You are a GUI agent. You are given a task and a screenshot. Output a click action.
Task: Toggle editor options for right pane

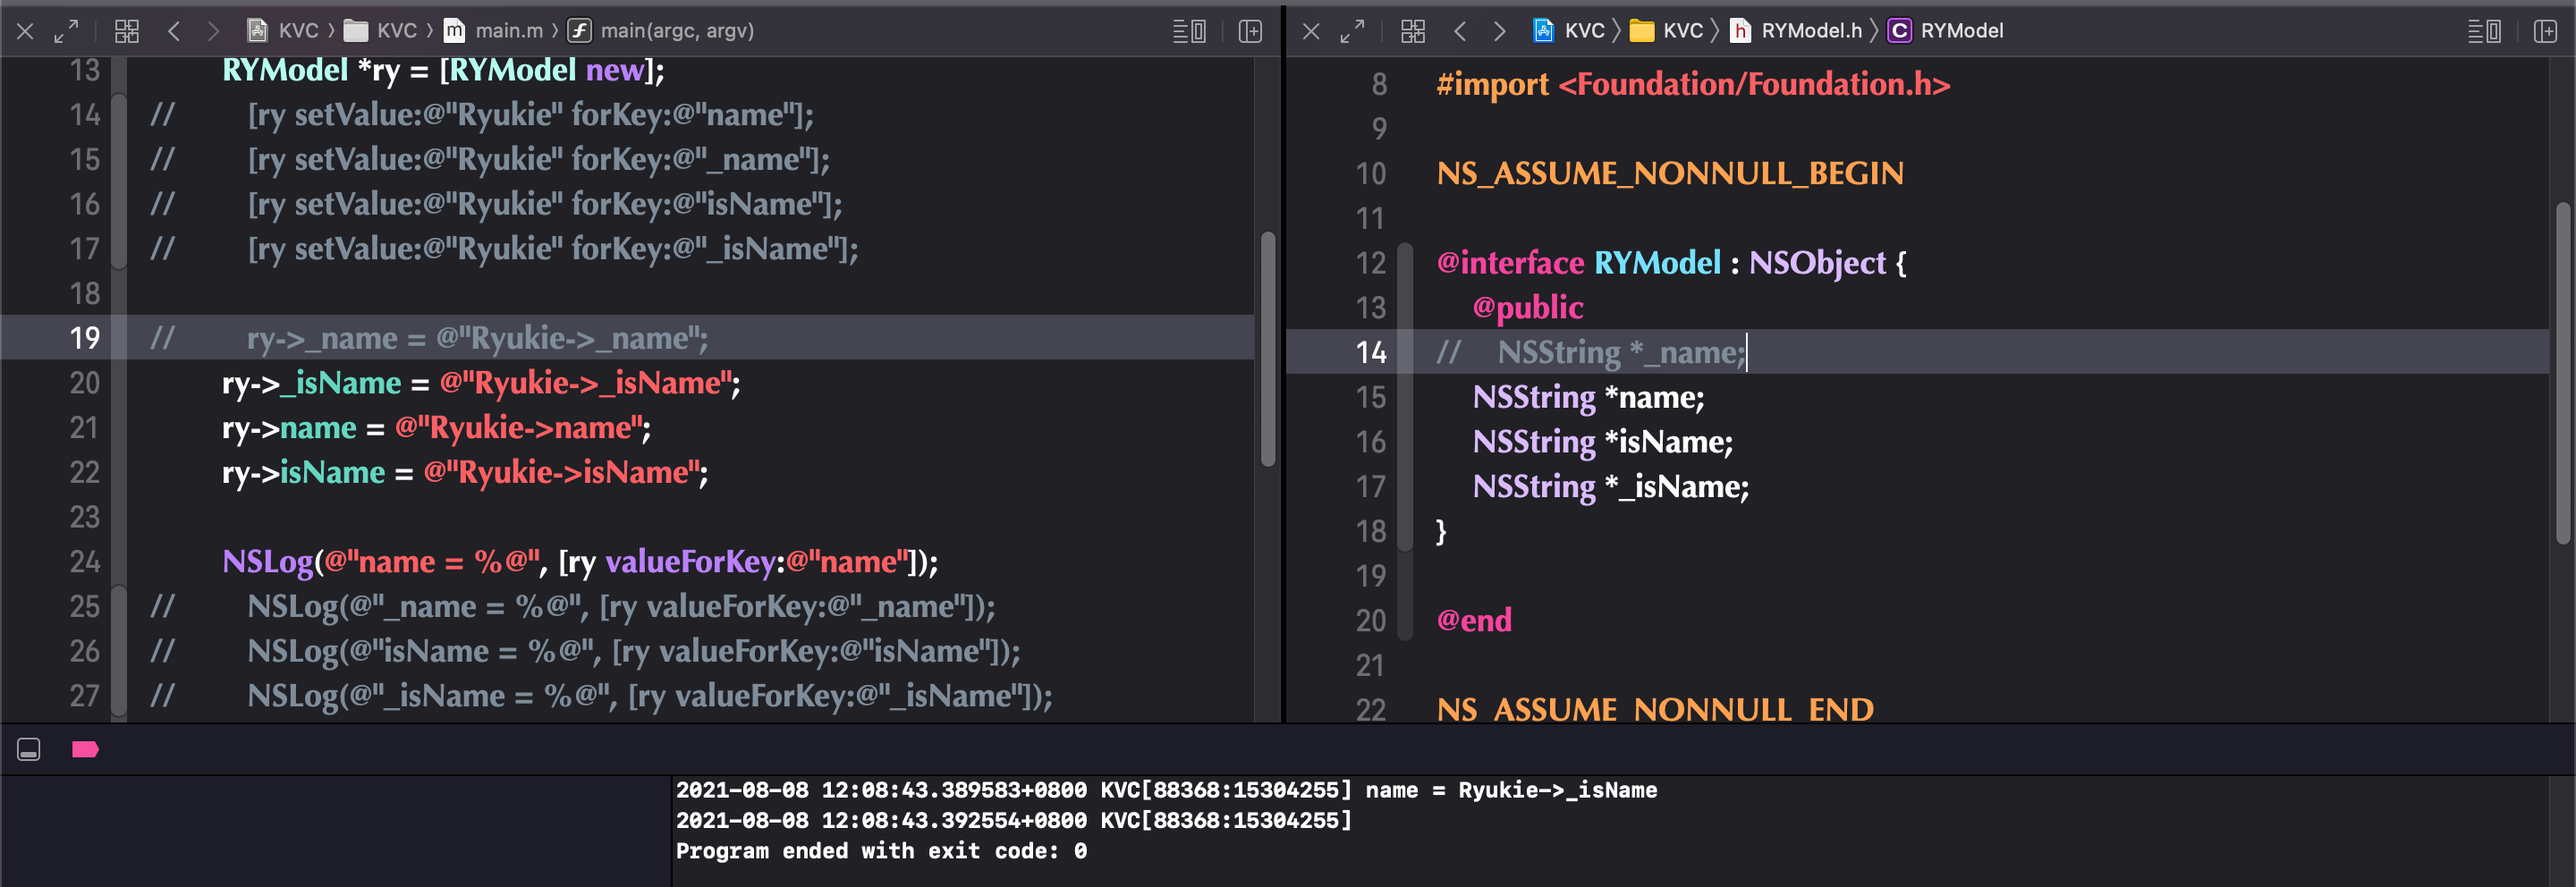pyautogui.click(x=2484, y=31)
